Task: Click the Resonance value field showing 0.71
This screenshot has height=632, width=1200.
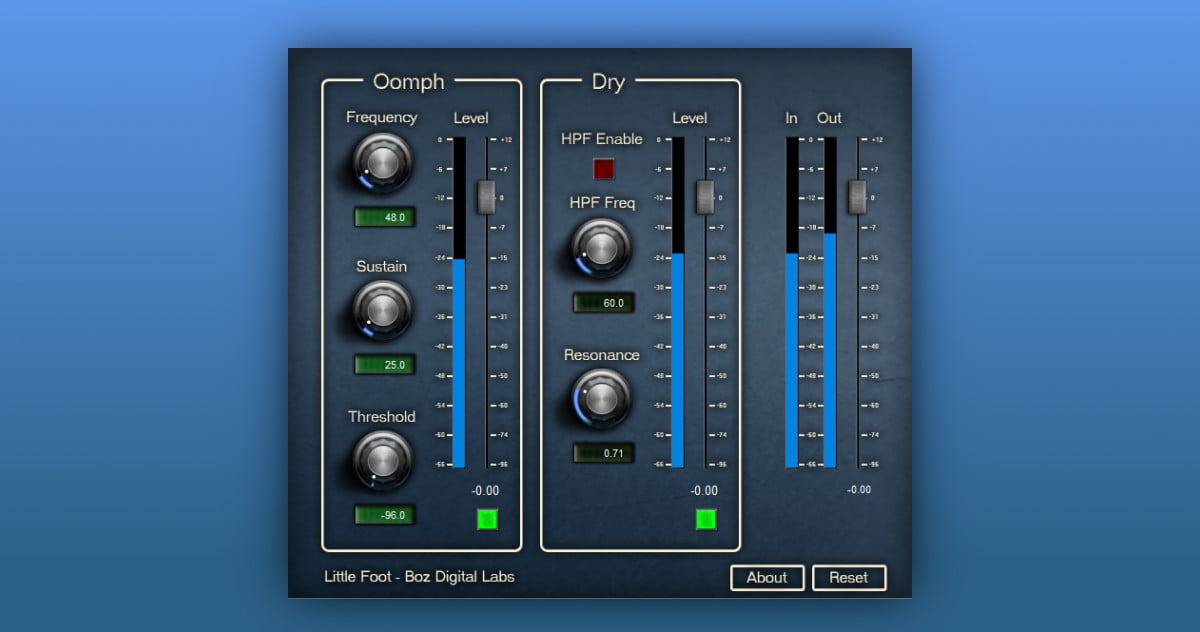Action: [604, 453]
